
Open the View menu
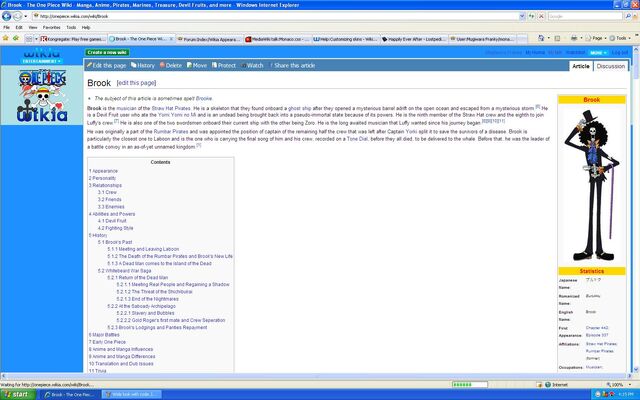33,27
